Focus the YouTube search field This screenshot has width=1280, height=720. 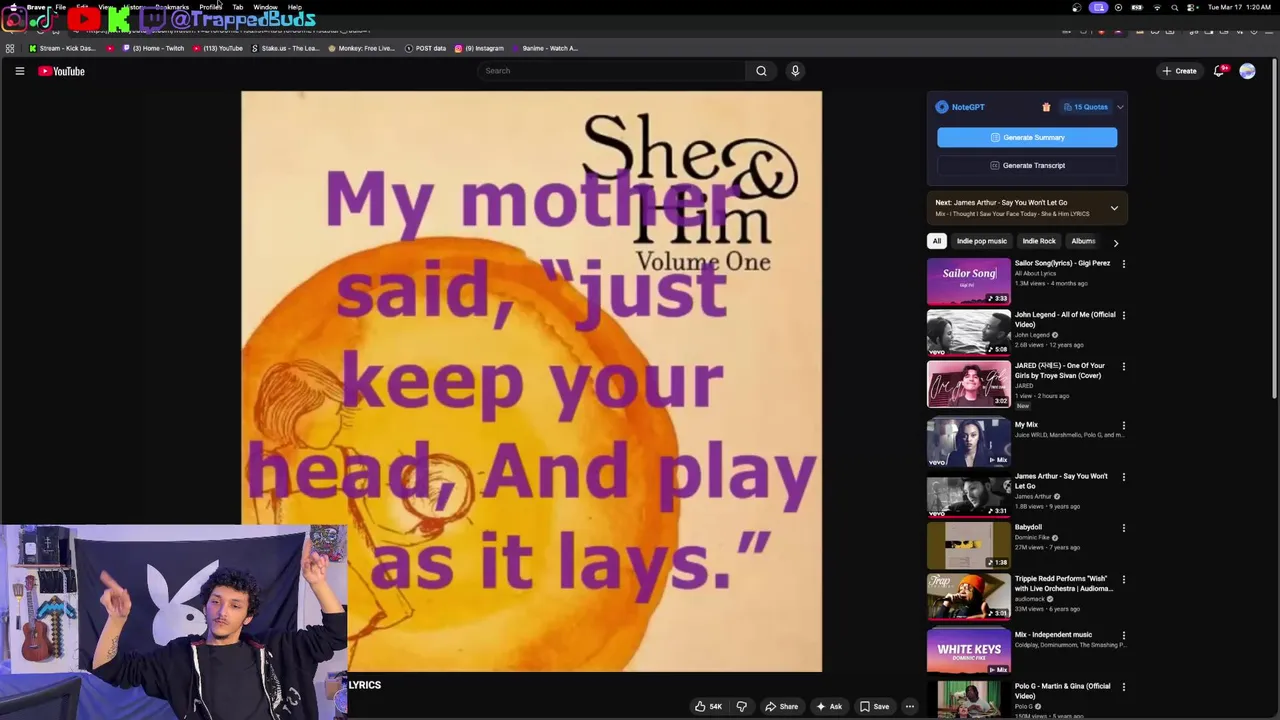612,71
